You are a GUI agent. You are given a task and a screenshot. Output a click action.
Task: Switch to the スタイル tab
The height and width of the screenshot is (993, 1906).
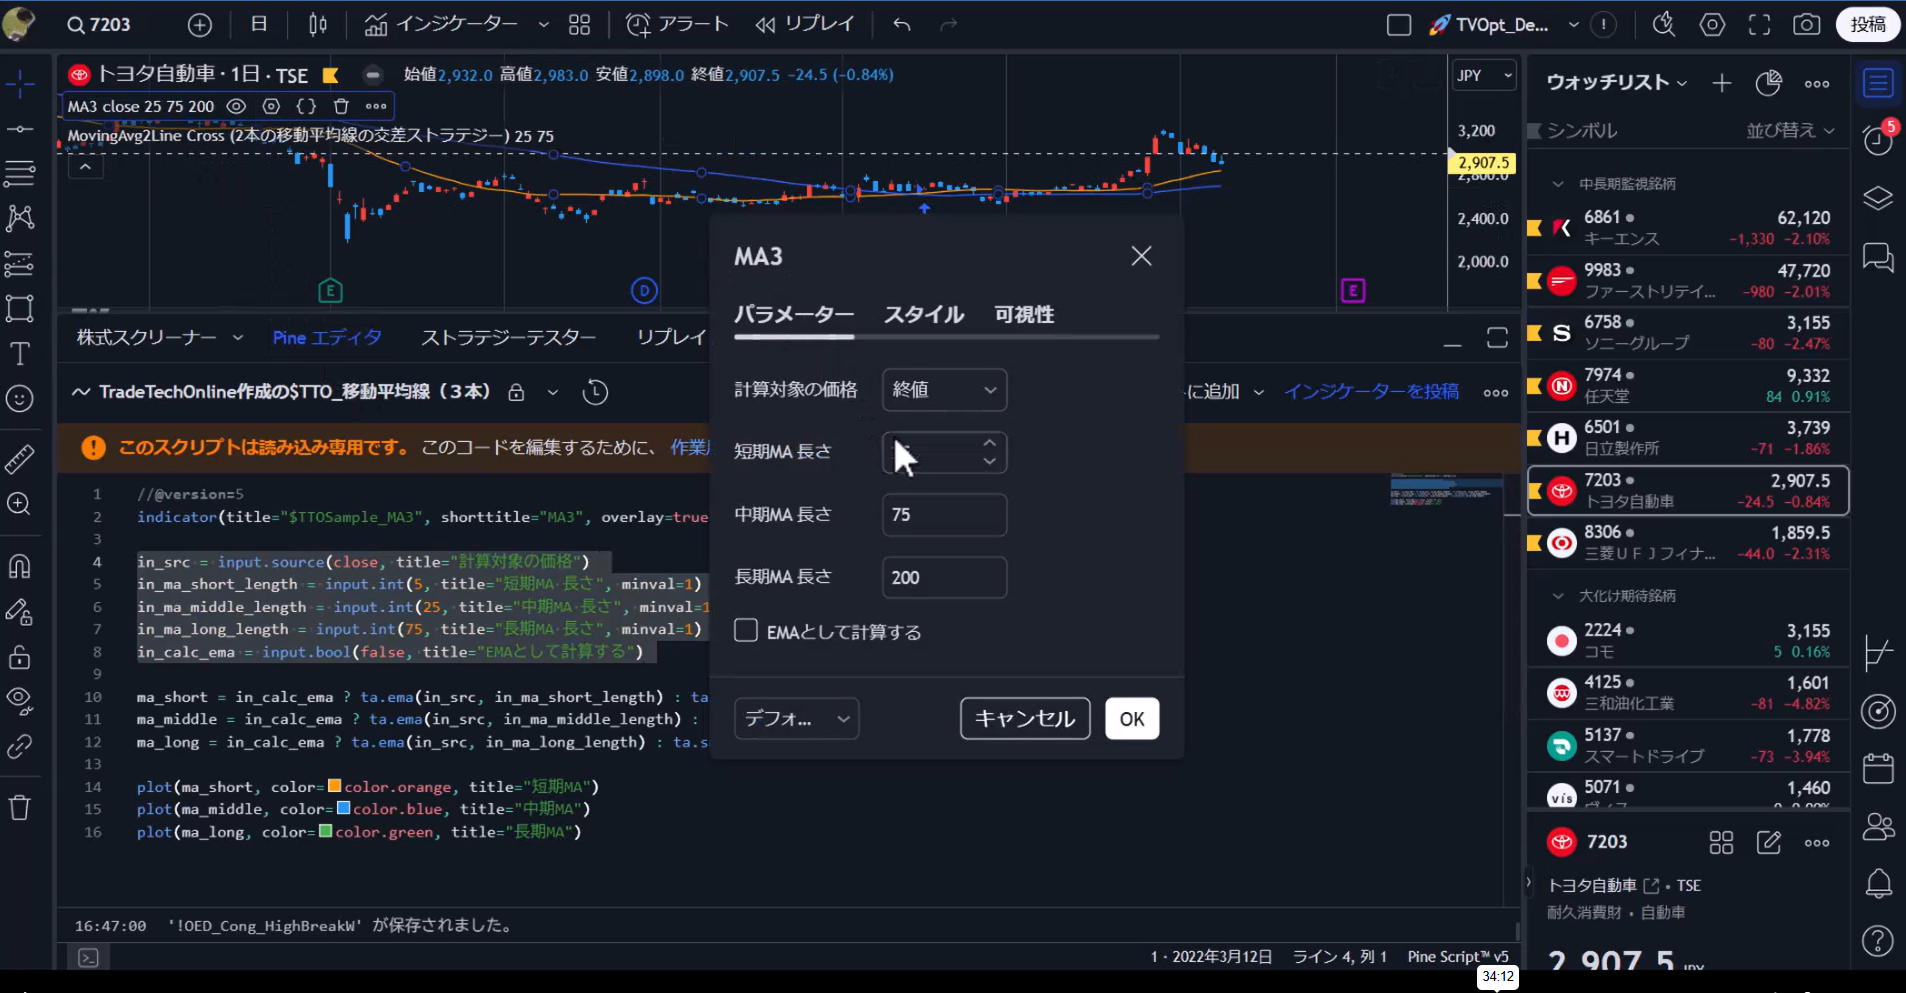(923, 314)
